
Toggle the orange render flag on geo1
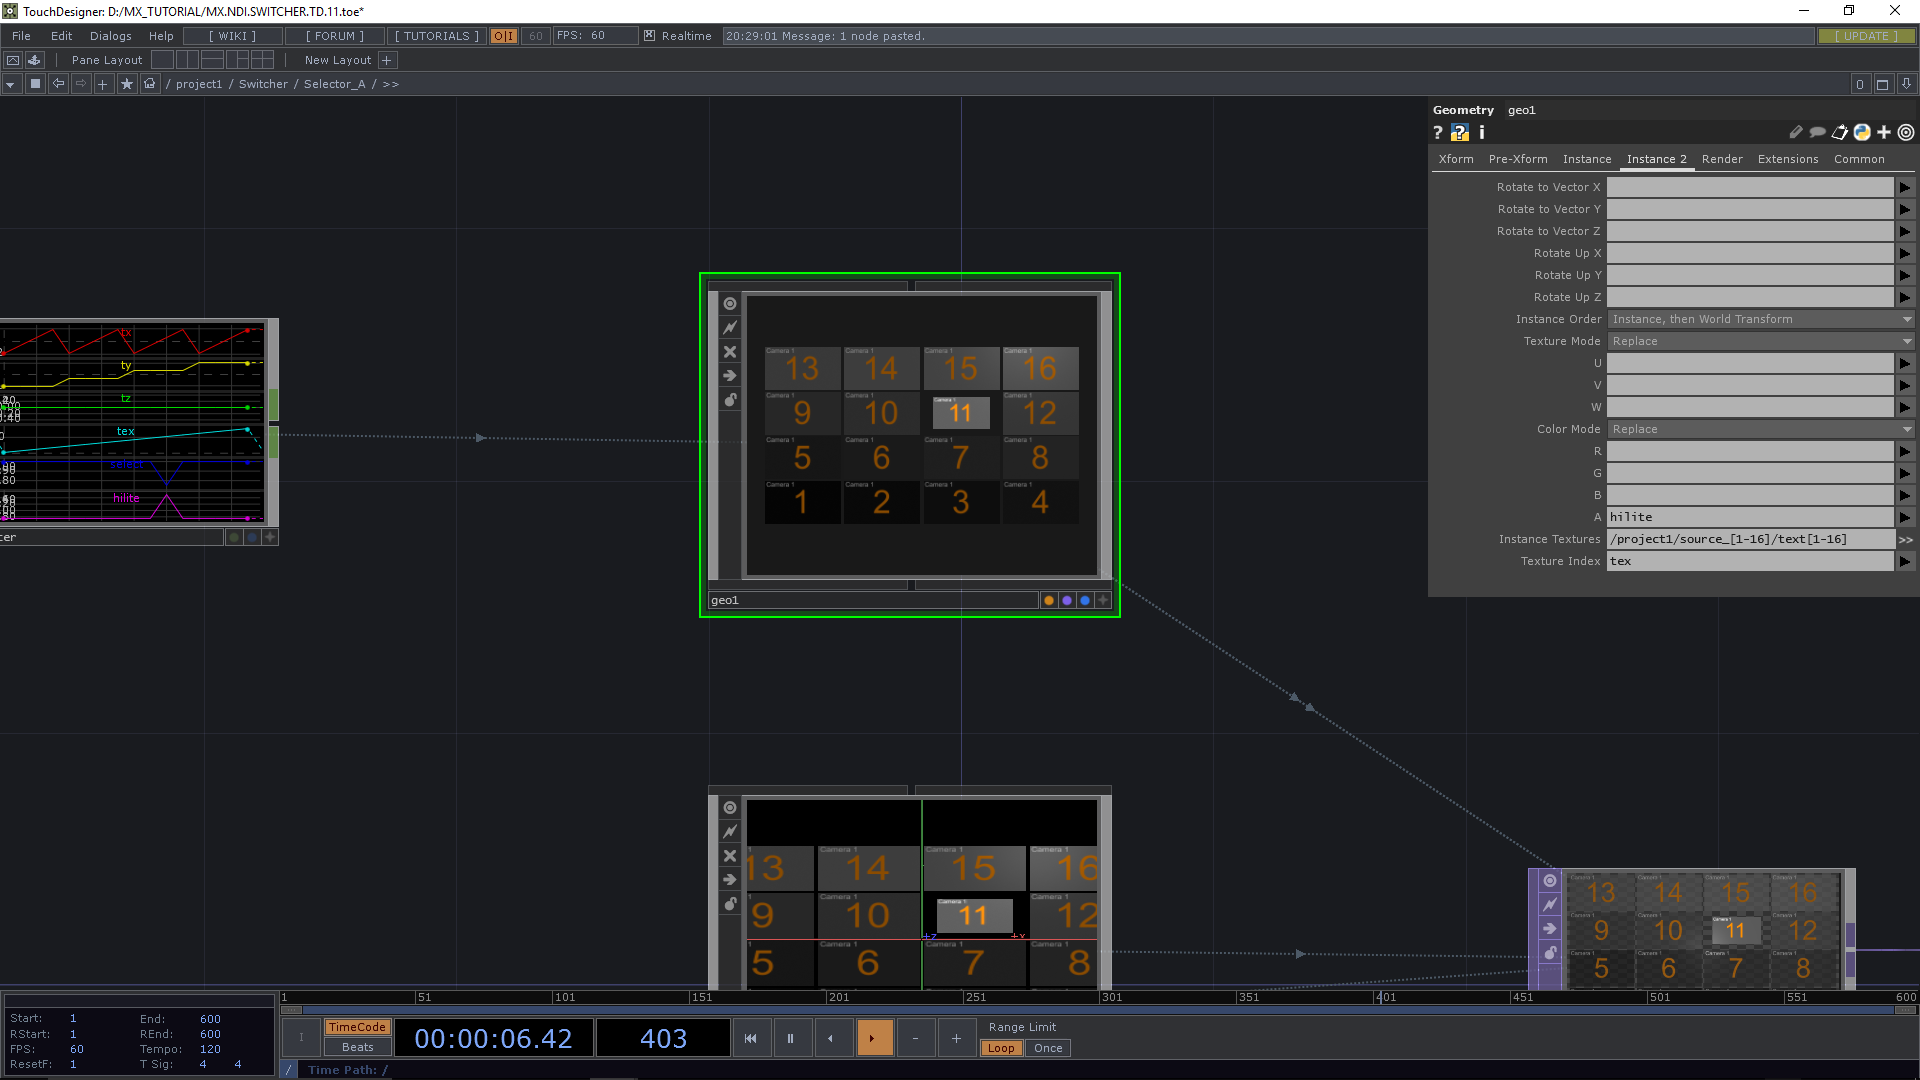pyautogui.click(x=1048, y=600)
